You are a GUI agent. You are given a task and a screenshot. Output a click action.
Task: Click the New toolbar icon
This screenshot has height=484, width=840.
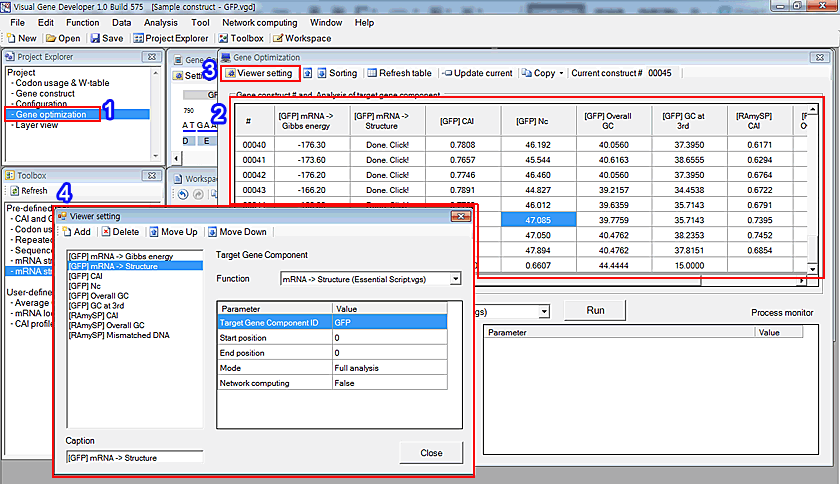(x=22, y=38)
